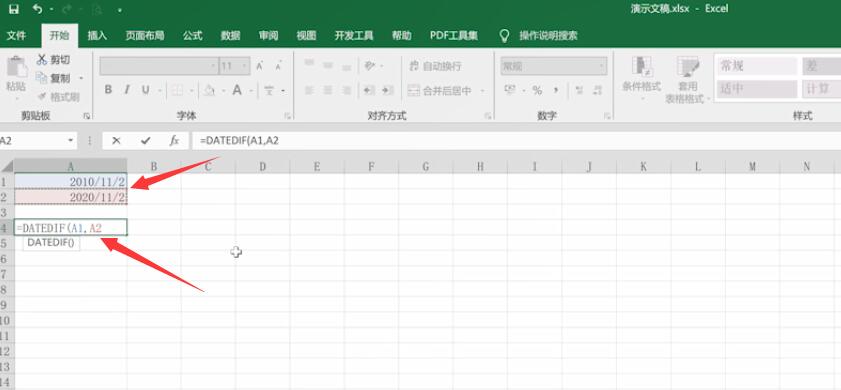Switch to the Page Layout (页面布局) tab
Image resolution: width=841 pixels, height=390 pixels.
145,35
